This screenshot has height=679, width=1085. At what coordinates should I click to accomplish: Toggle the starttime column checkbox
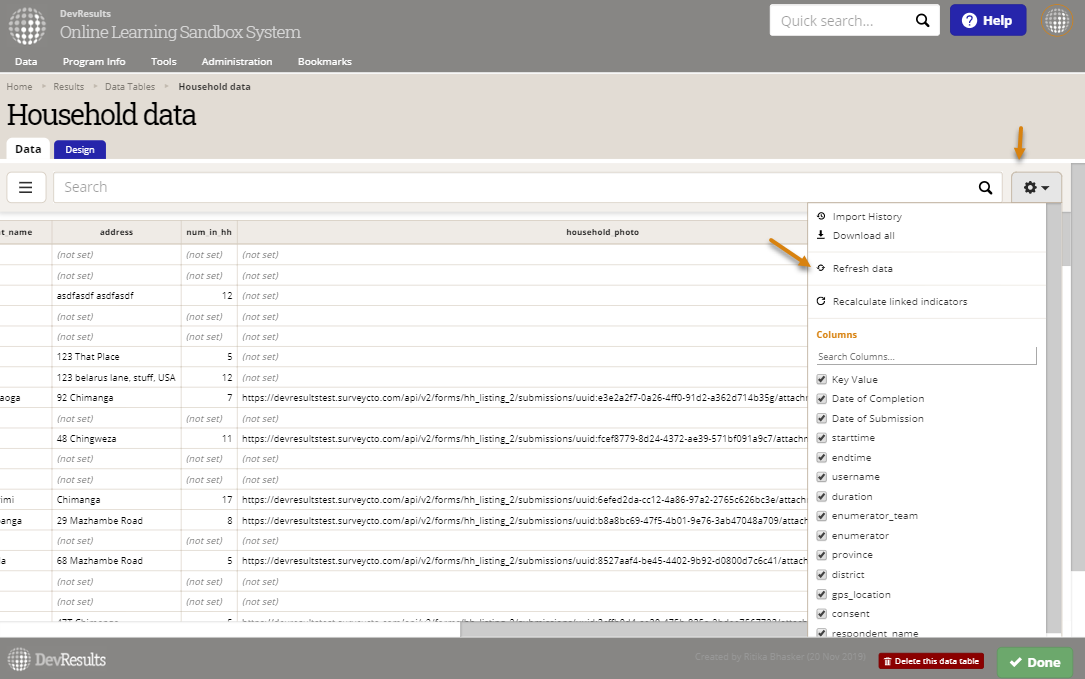coord(822,437)
